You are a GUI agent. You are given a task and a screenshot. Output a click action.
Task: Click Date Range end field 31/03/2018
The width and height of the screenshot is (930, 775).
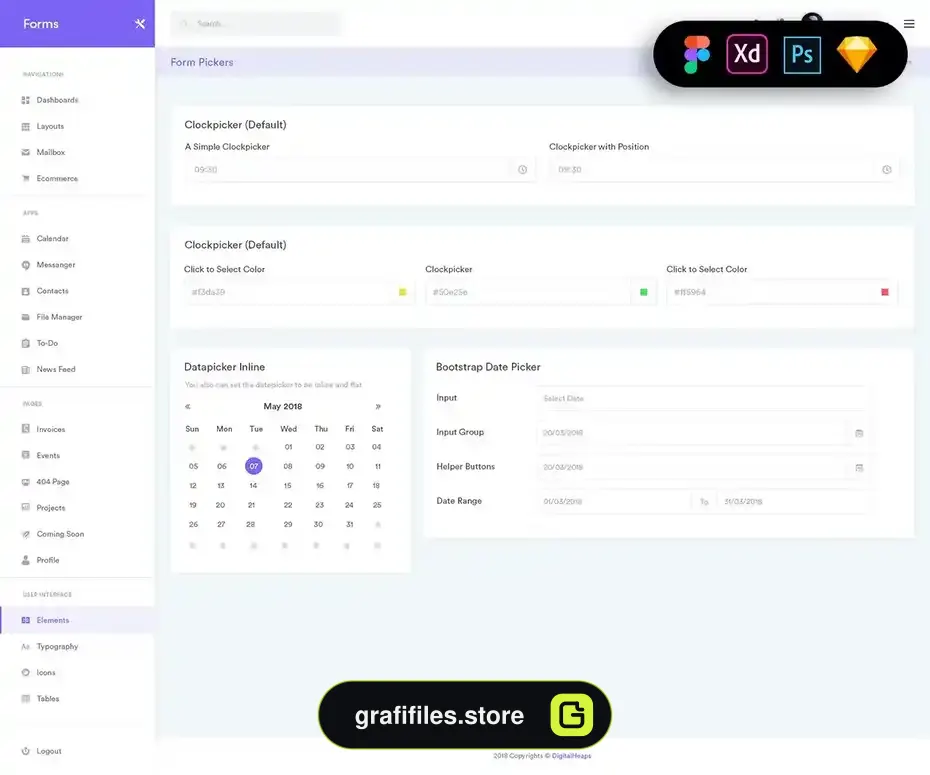coord(792,502)
